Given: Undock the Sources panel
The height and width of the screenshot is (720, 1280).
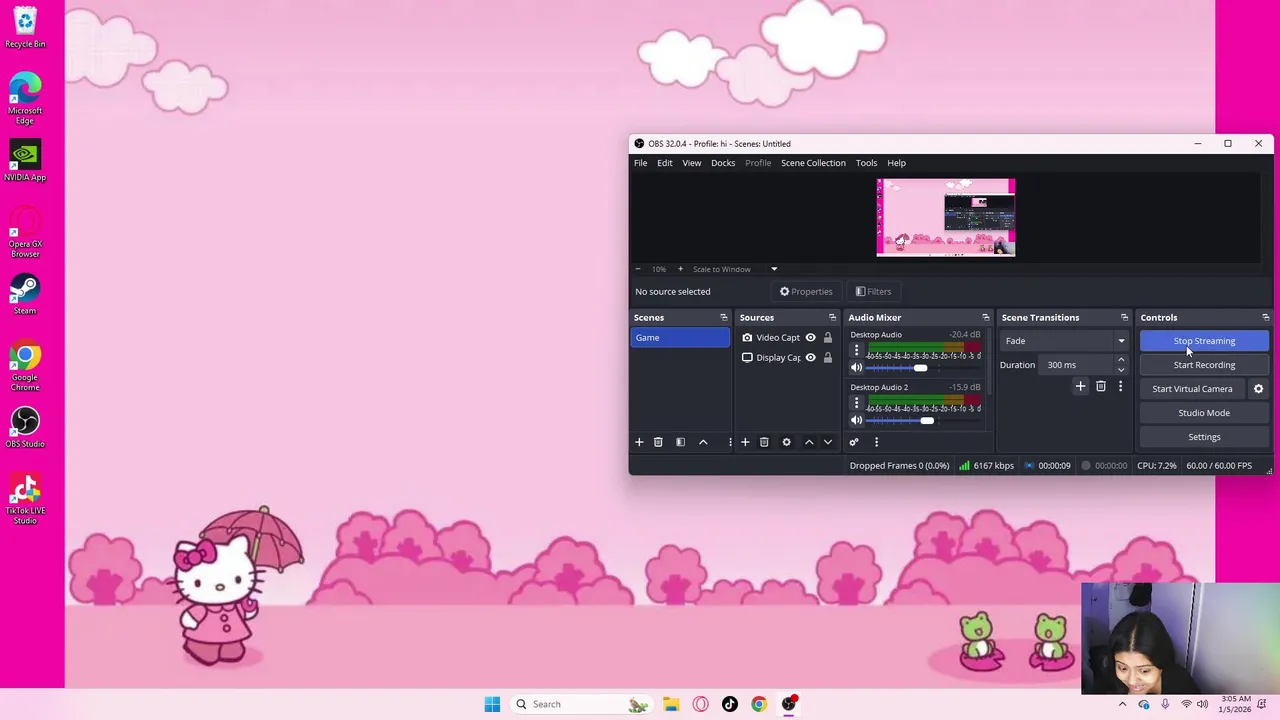Looking at the screenshot, I should coord(832,318).
